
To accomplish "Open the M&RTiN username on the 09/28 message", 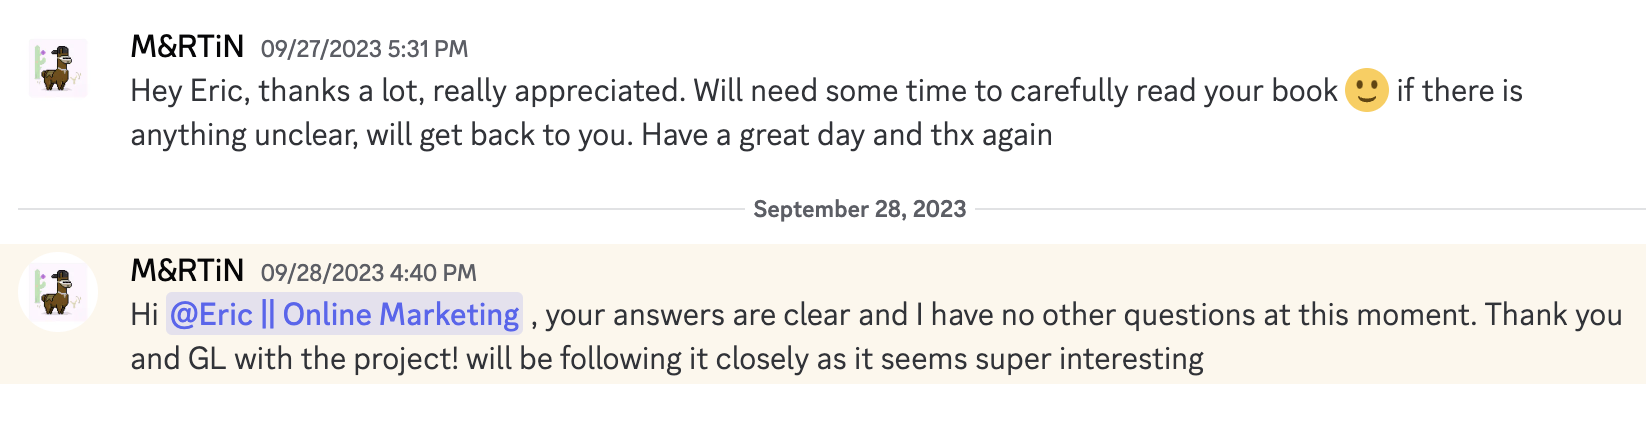I will [x=187, y=270].
